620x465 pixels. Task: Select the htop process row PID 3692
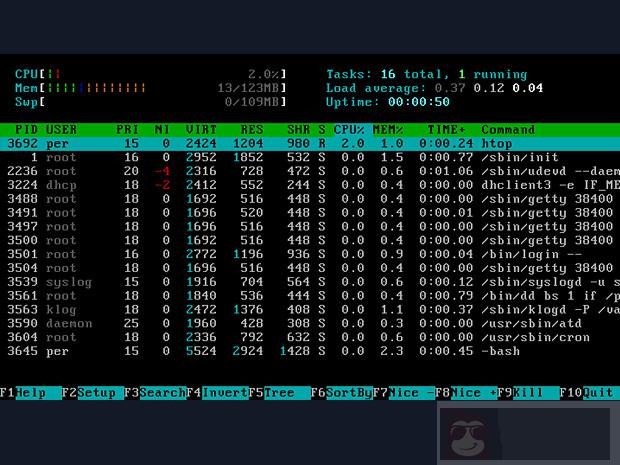pos(310,143)
